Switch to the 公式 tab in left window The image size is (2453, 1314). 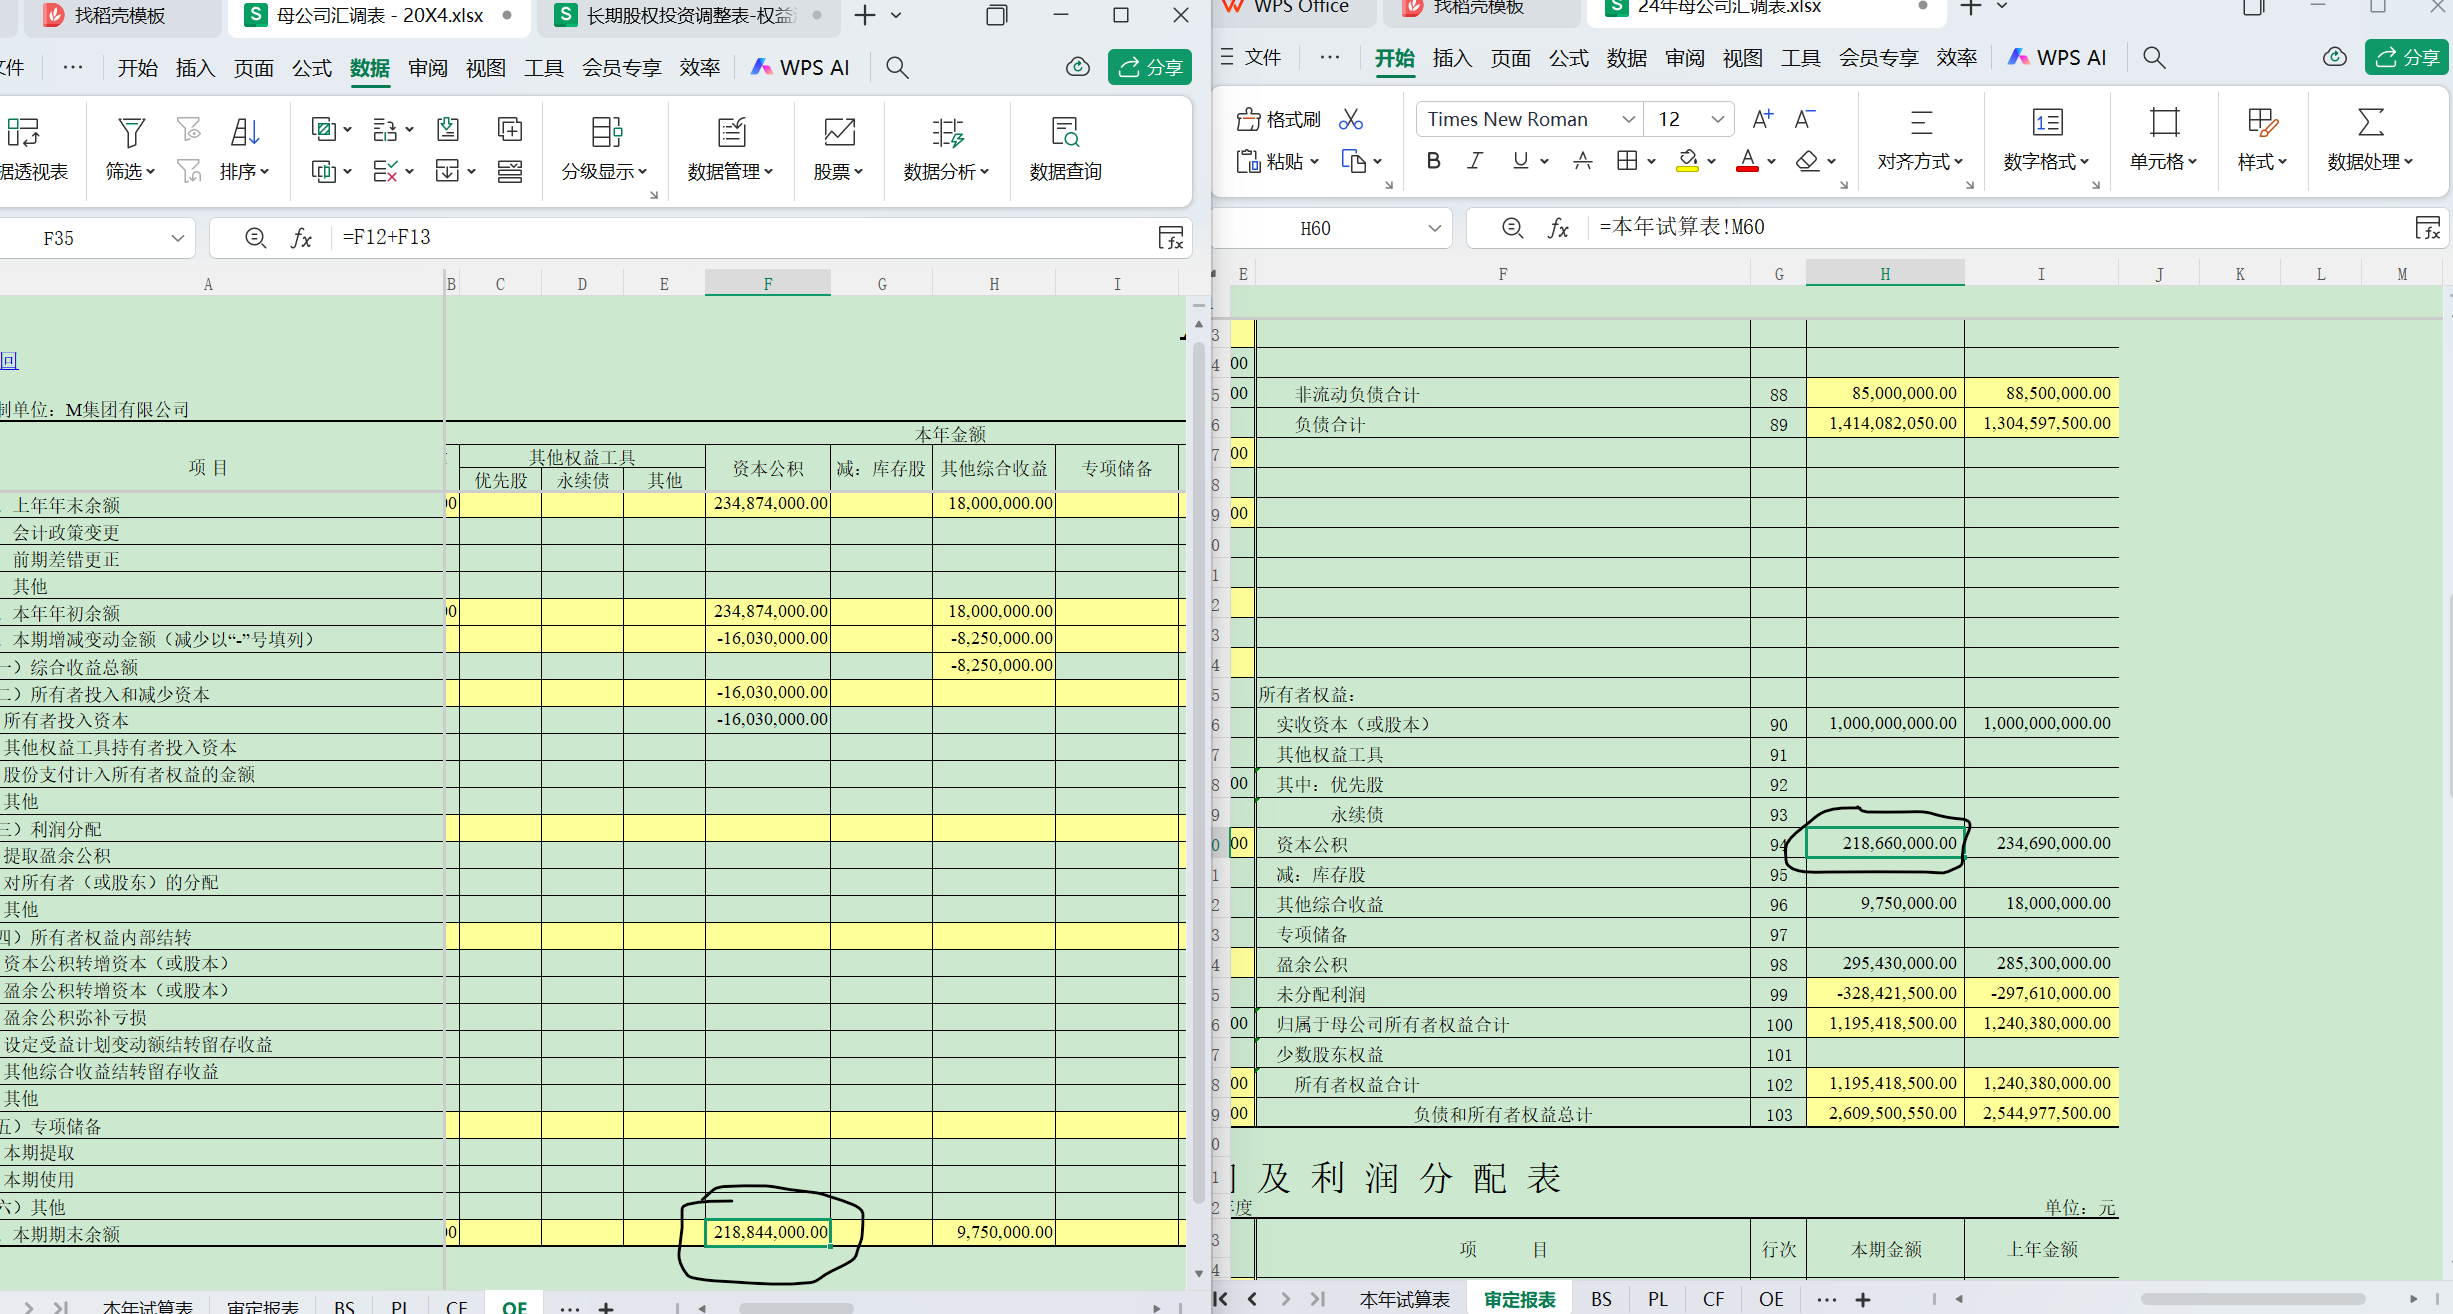[311, 68]
